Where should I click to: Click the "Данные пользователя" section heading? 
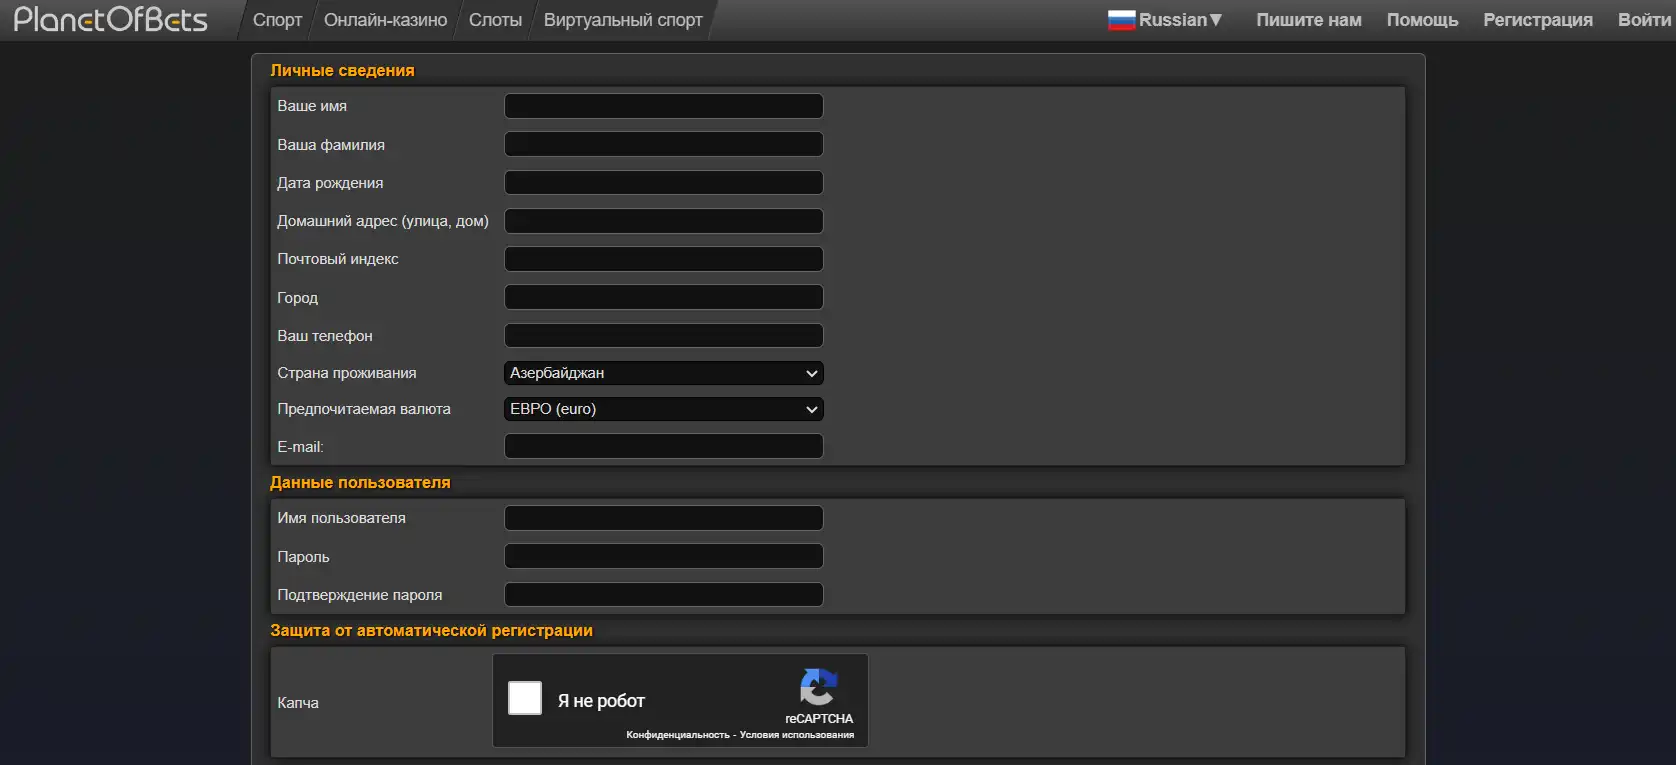pos(360,482)
